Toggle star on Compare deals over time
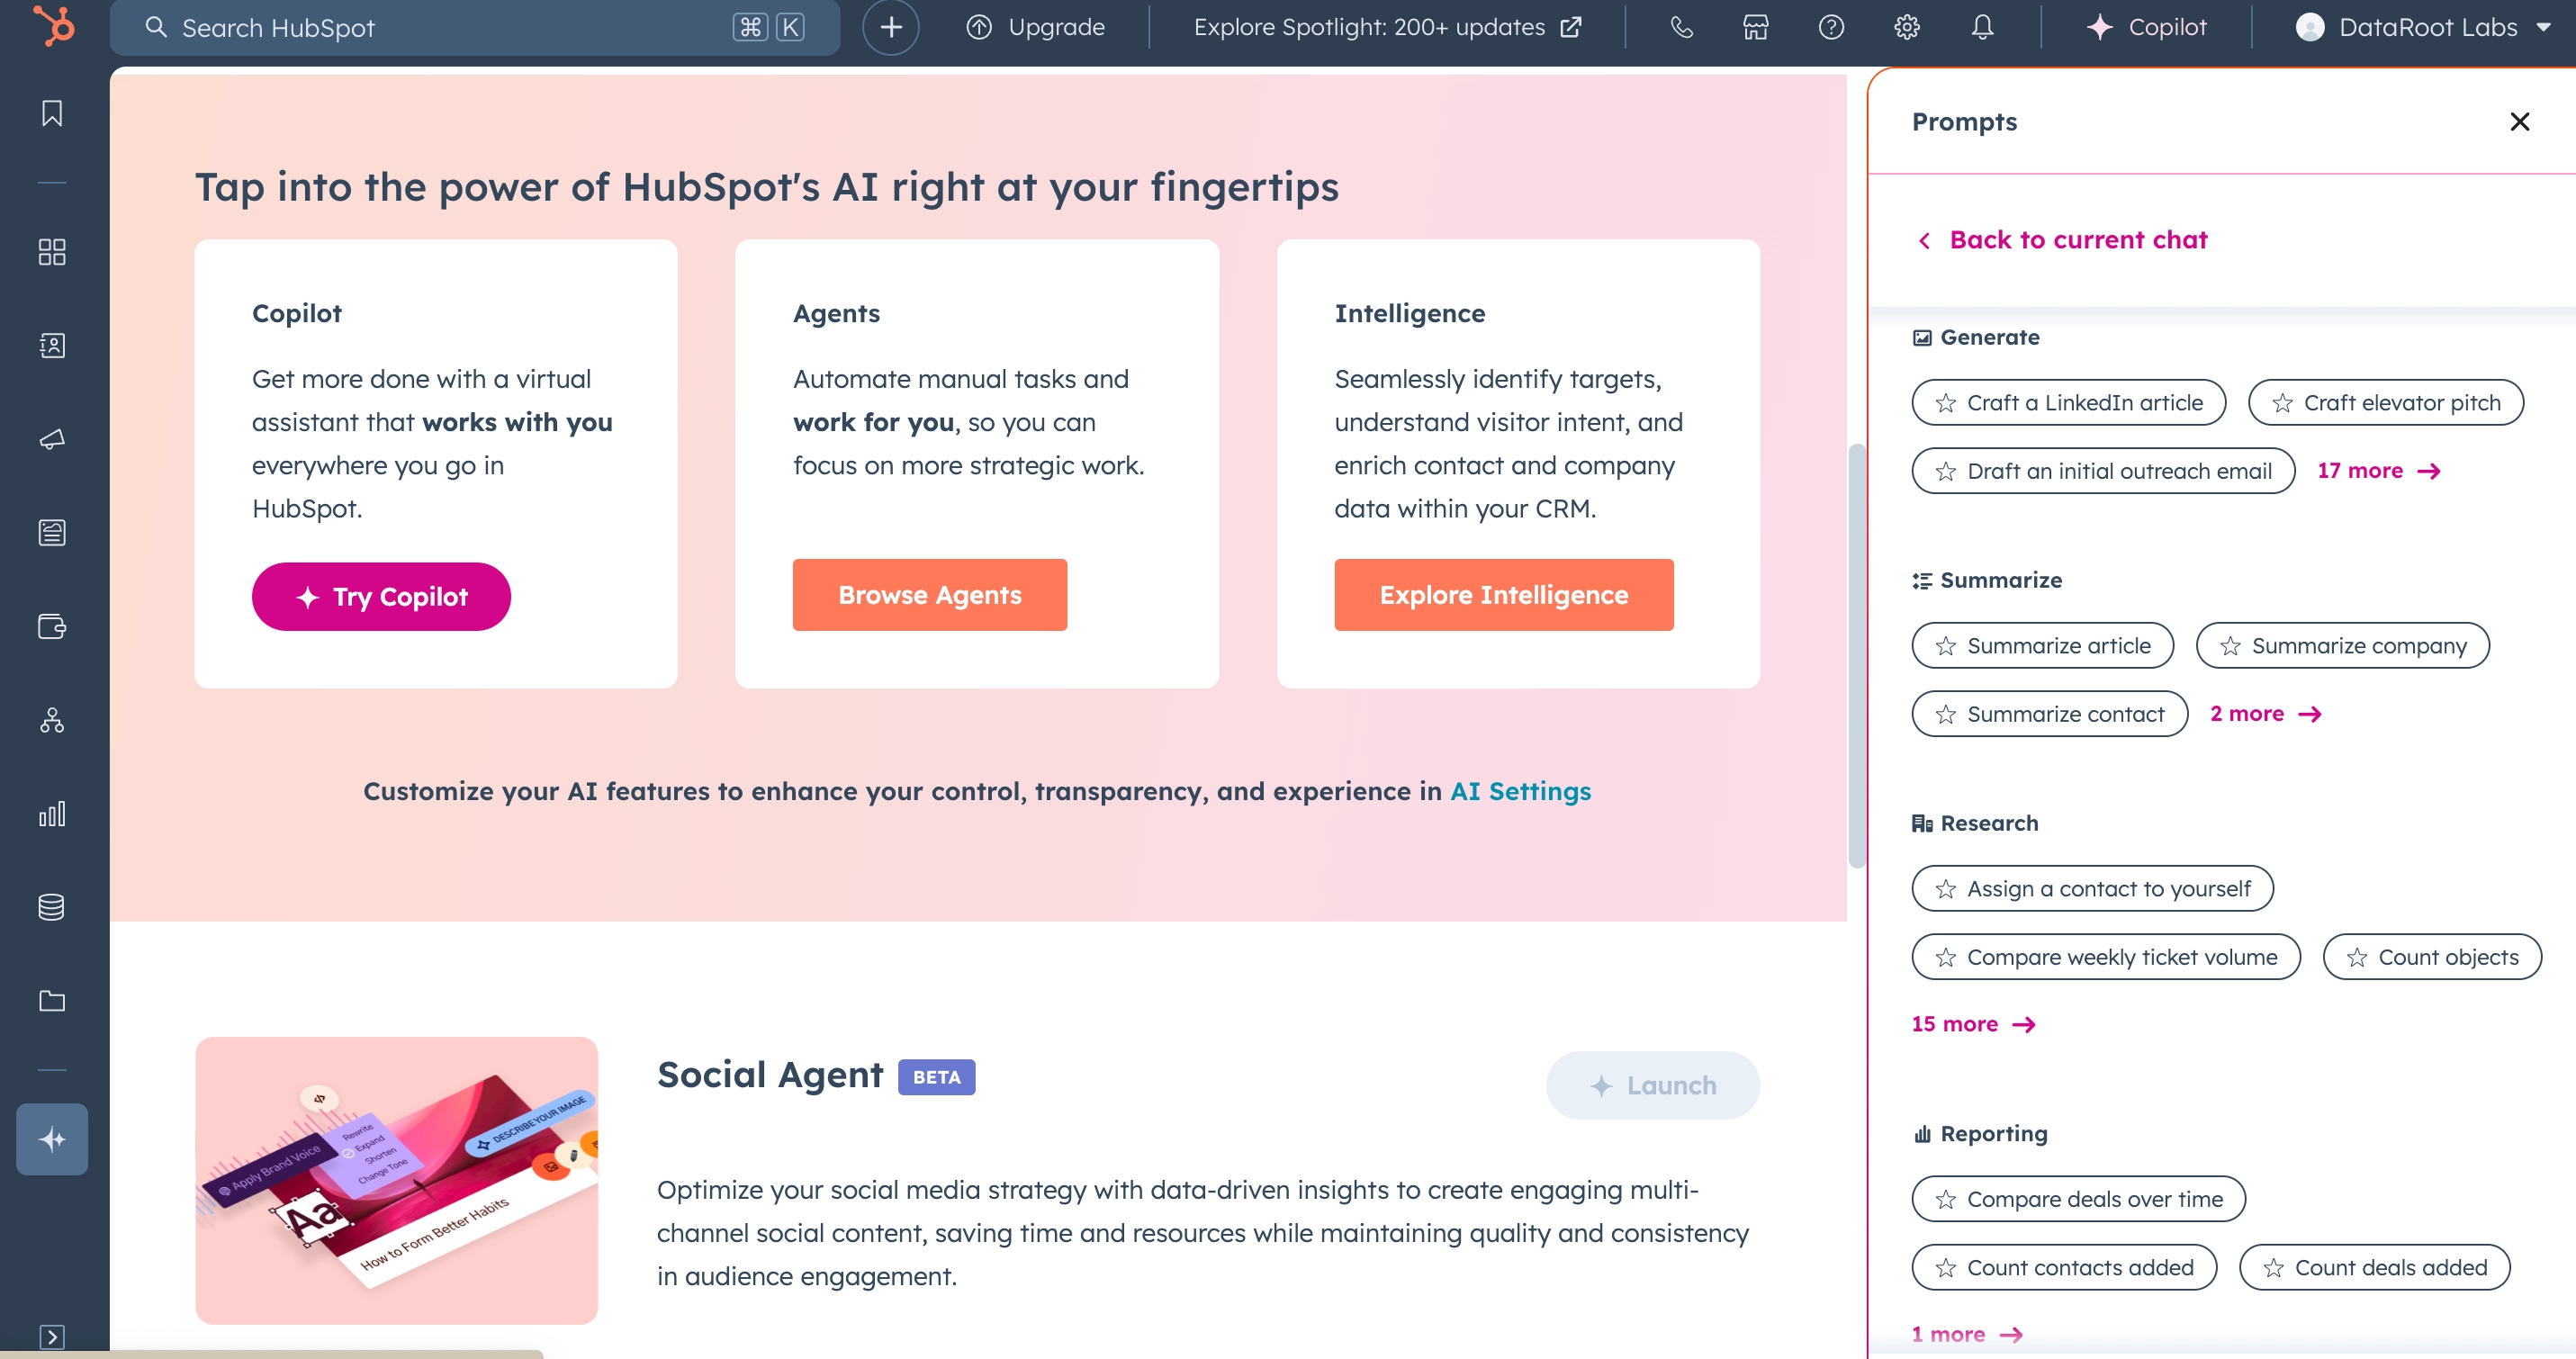The width and height of the screenshot is (2576, 1359). click(x=1948, y=1199)
